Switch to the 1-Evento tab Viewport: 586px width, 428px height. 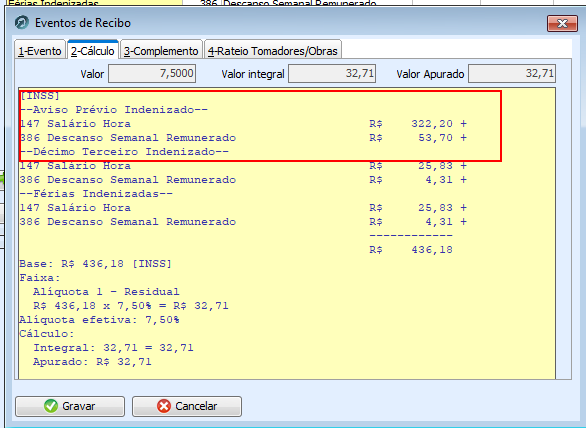click(40, 50)
